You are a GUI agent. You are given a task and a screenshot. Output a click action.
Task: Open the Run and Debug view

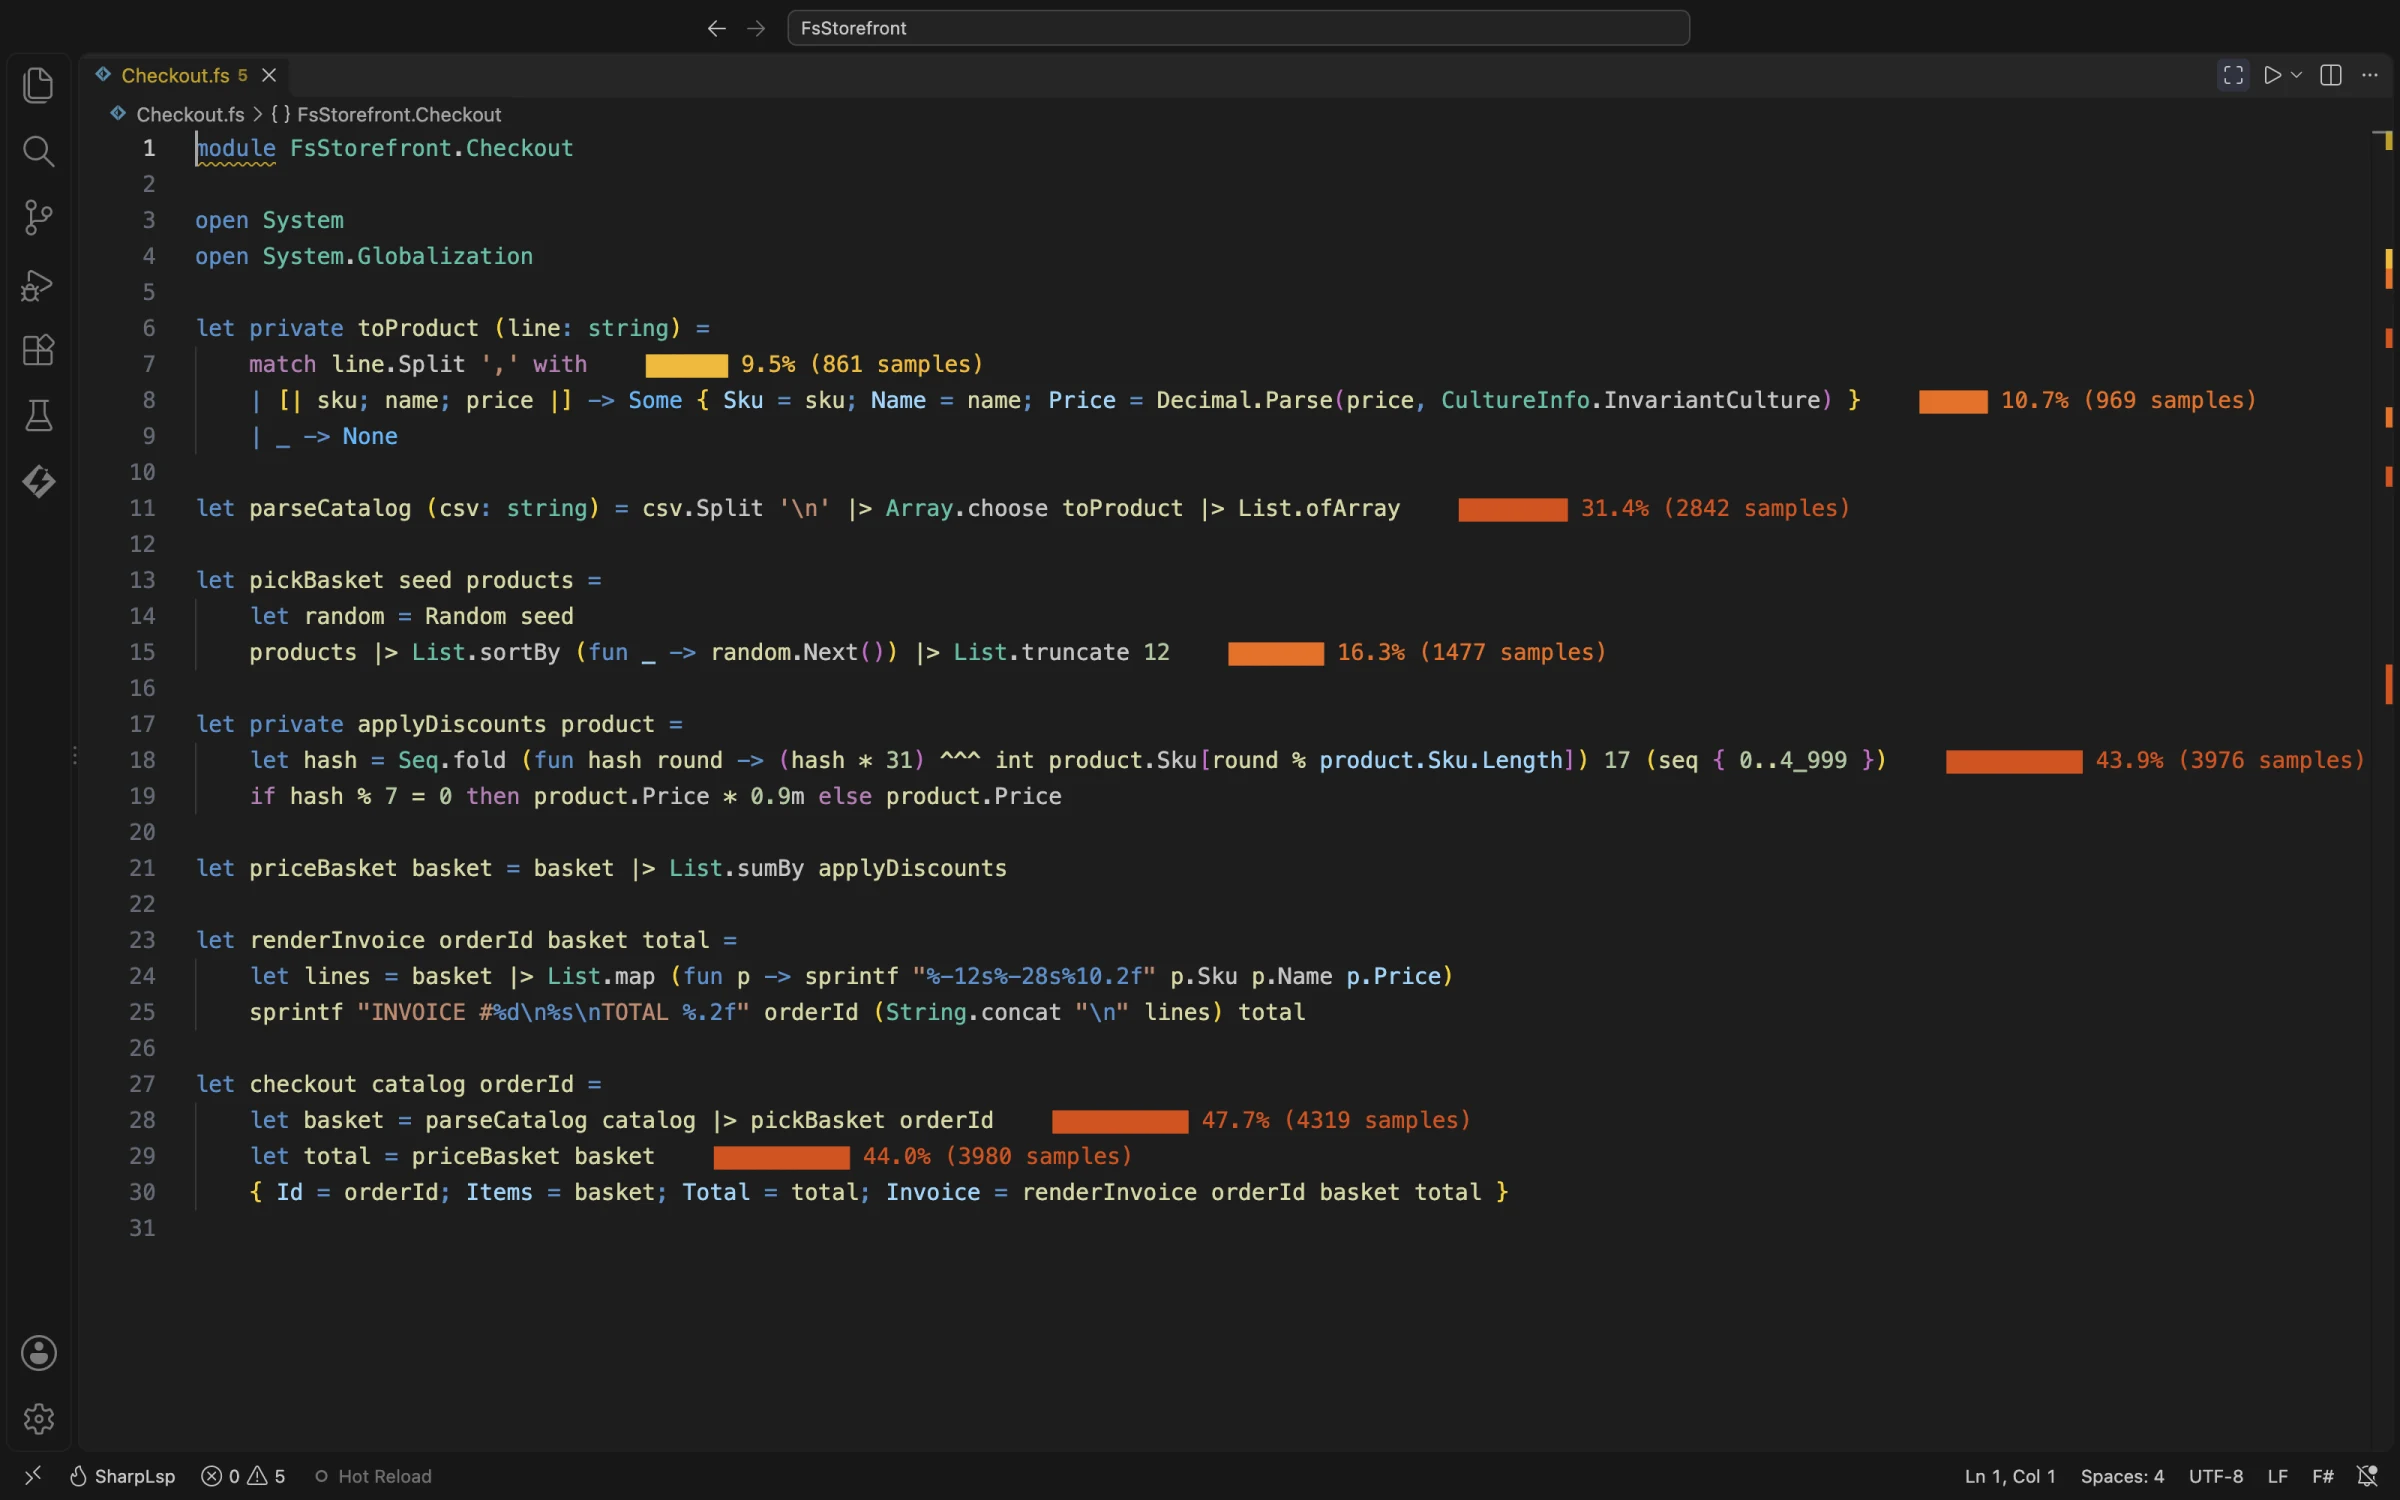(38, 285)
